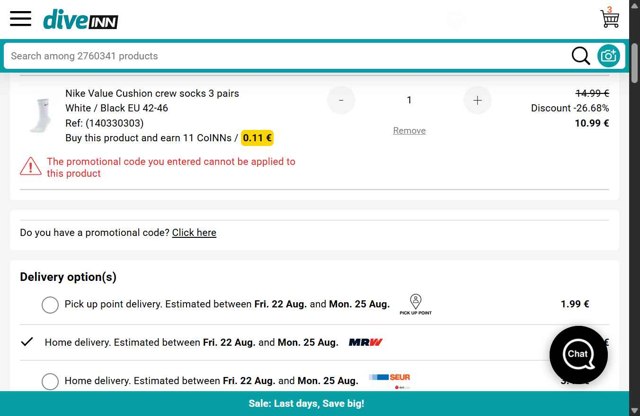640x416 pixels.
Task: Click the 10.99 € discounted price
Action: [x=592, y=123]
